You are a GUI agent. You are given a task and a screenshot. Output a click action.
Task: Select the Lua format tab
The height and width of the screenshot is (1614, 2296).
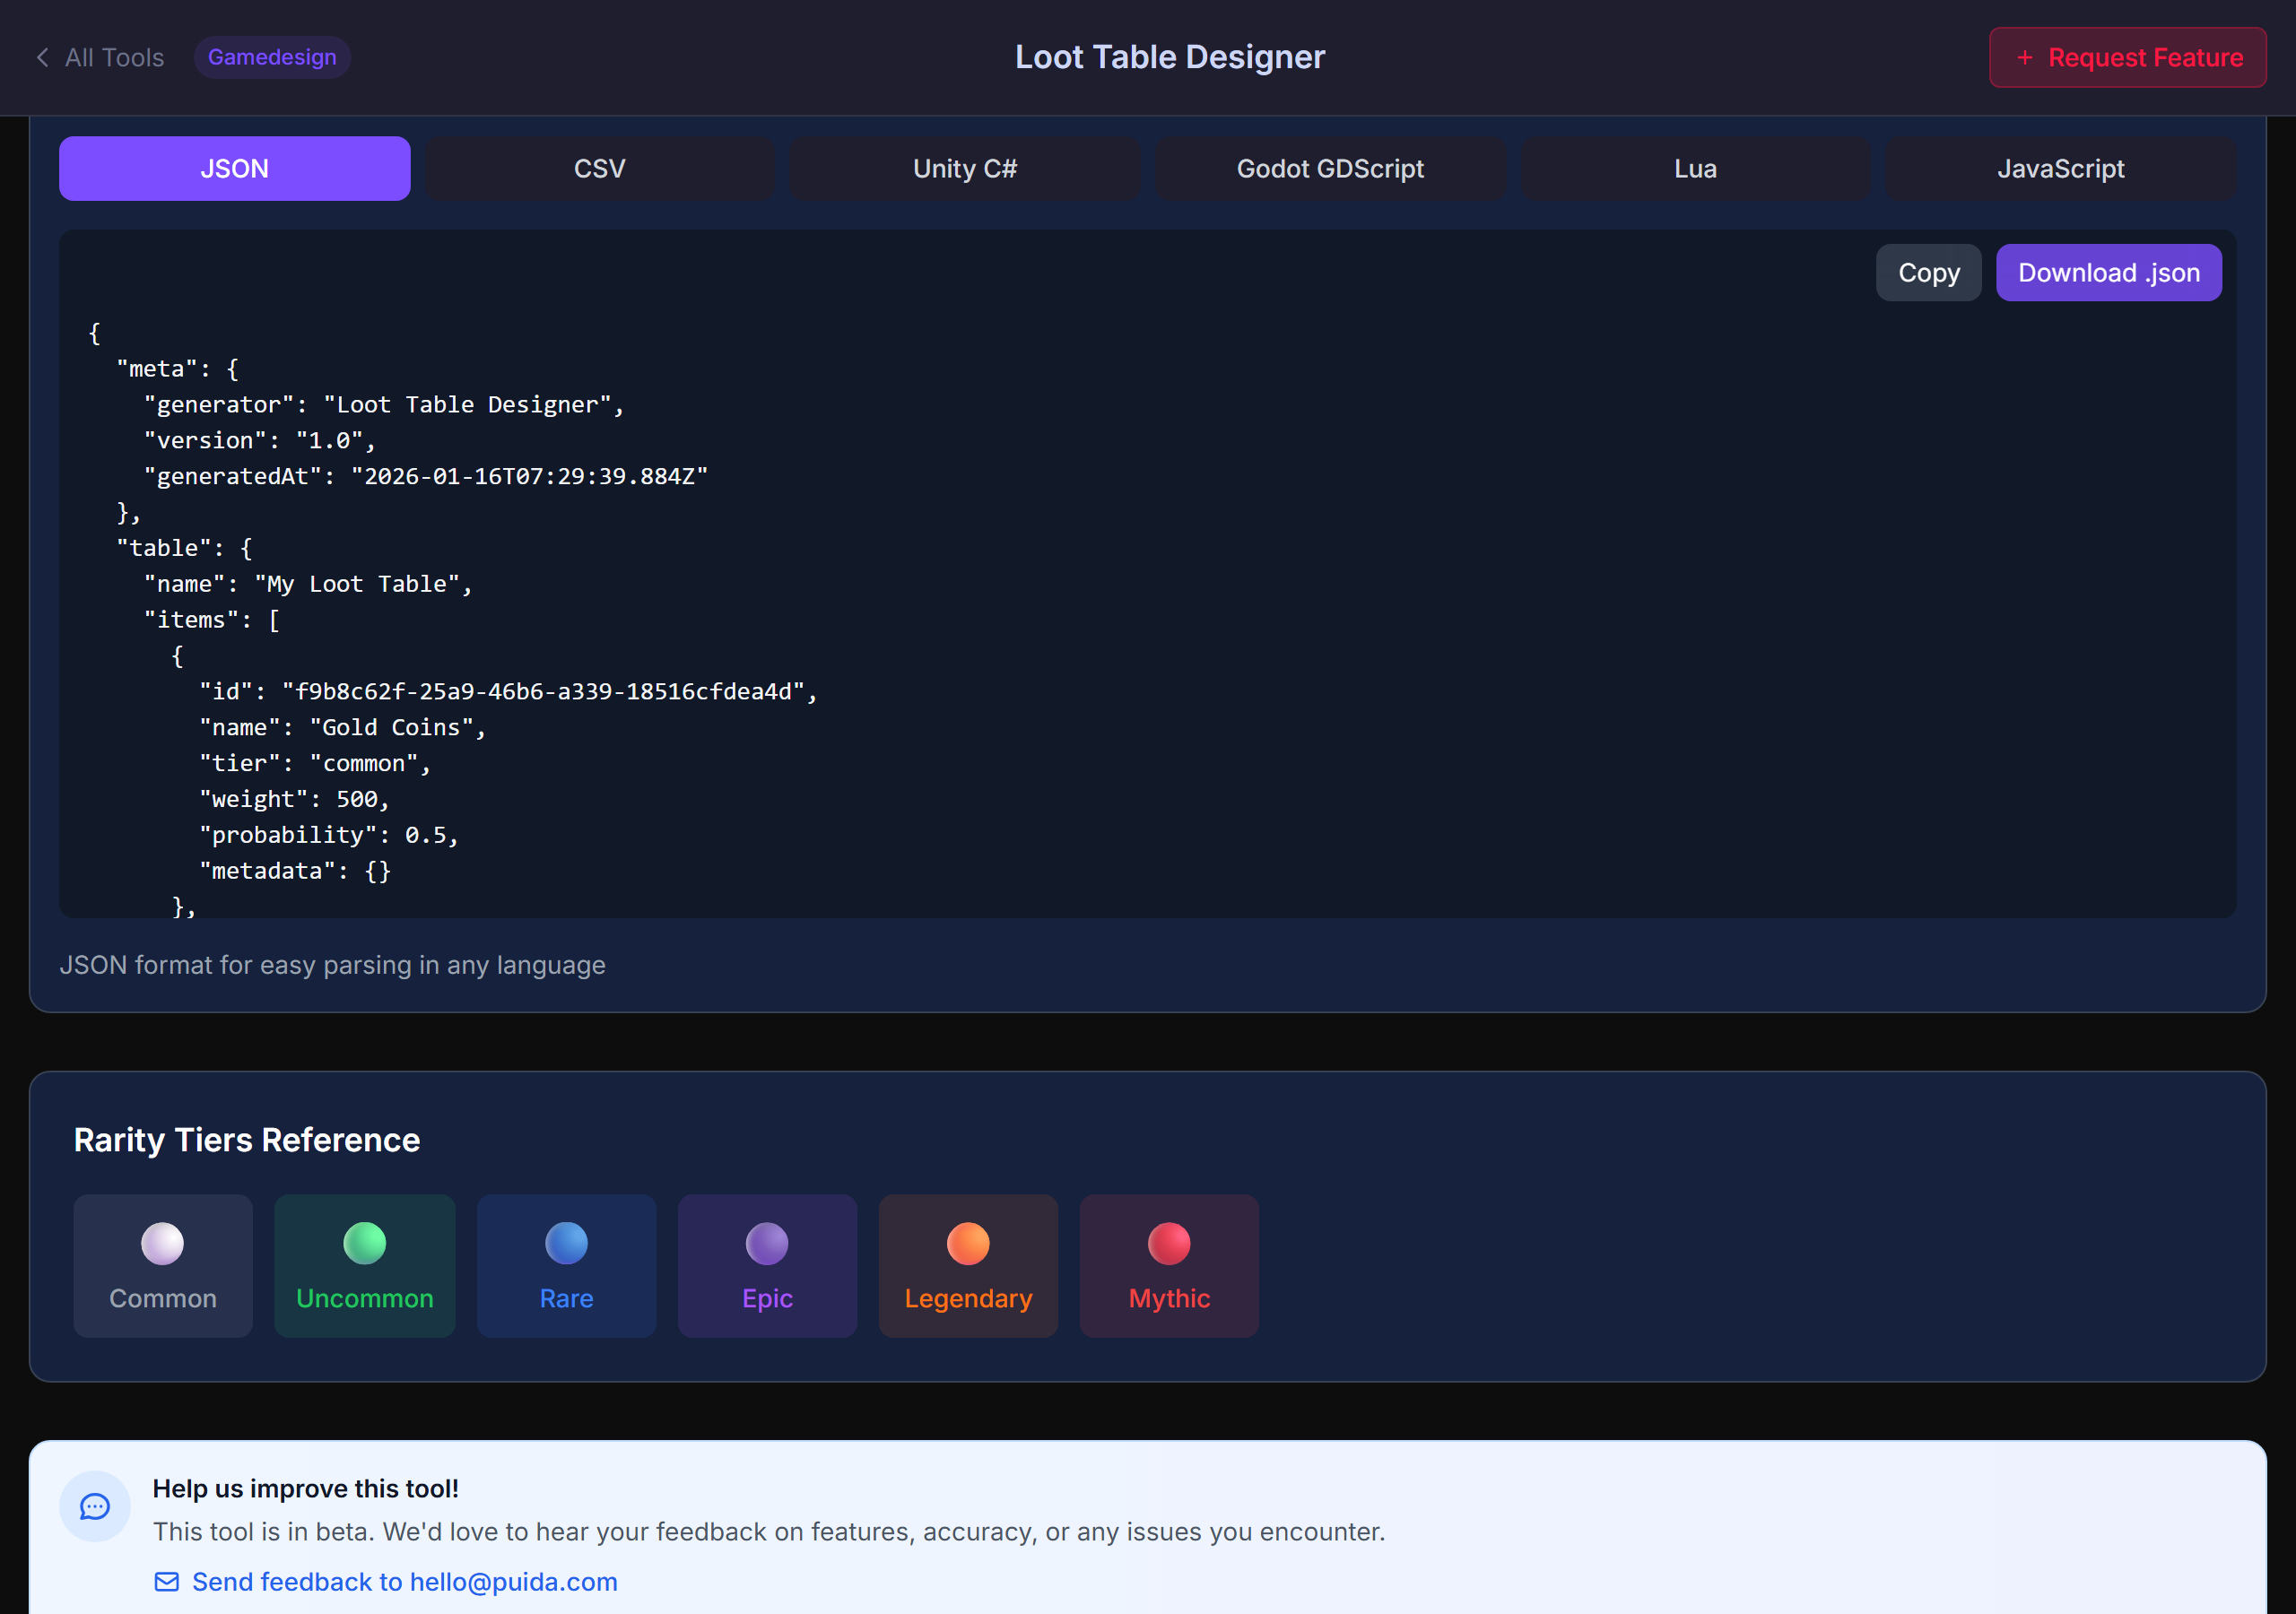(x=1695, y=168)
